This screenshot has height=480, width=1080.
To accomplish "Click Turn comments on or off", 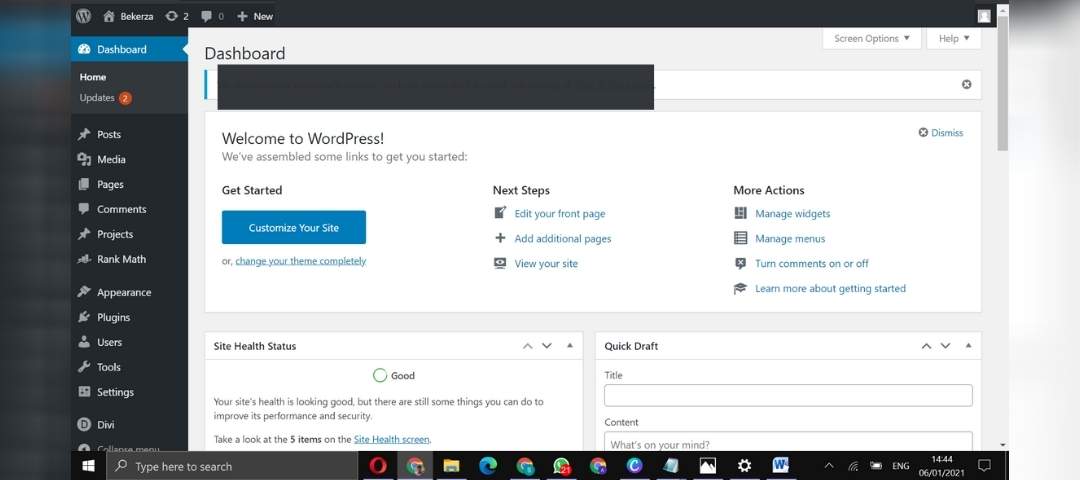I will [x=812, y=263].
